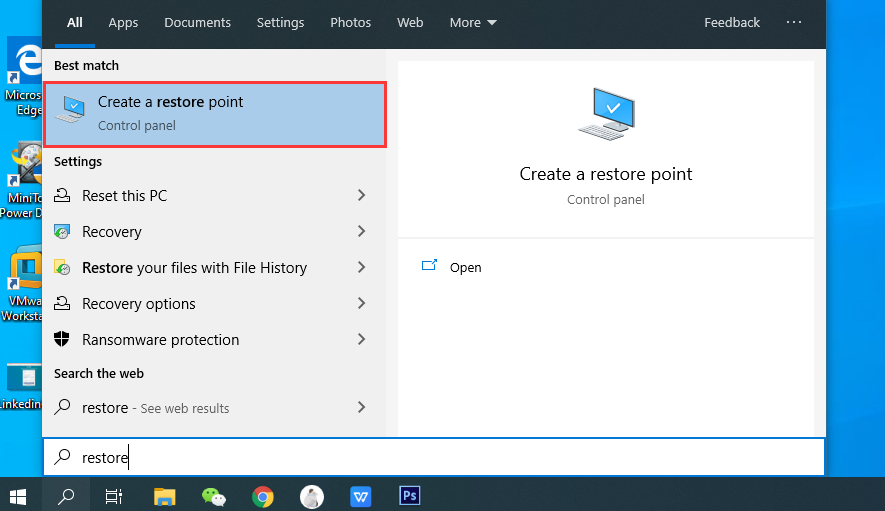Click the Reset this PC icon
885x511 pixels.
[62, 195]
